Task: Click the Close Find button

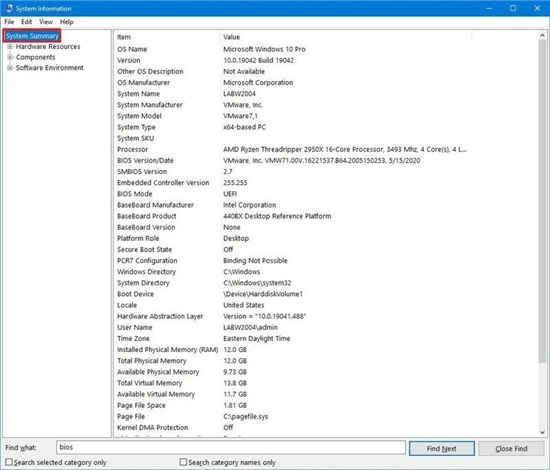Action: click(511, 448)
